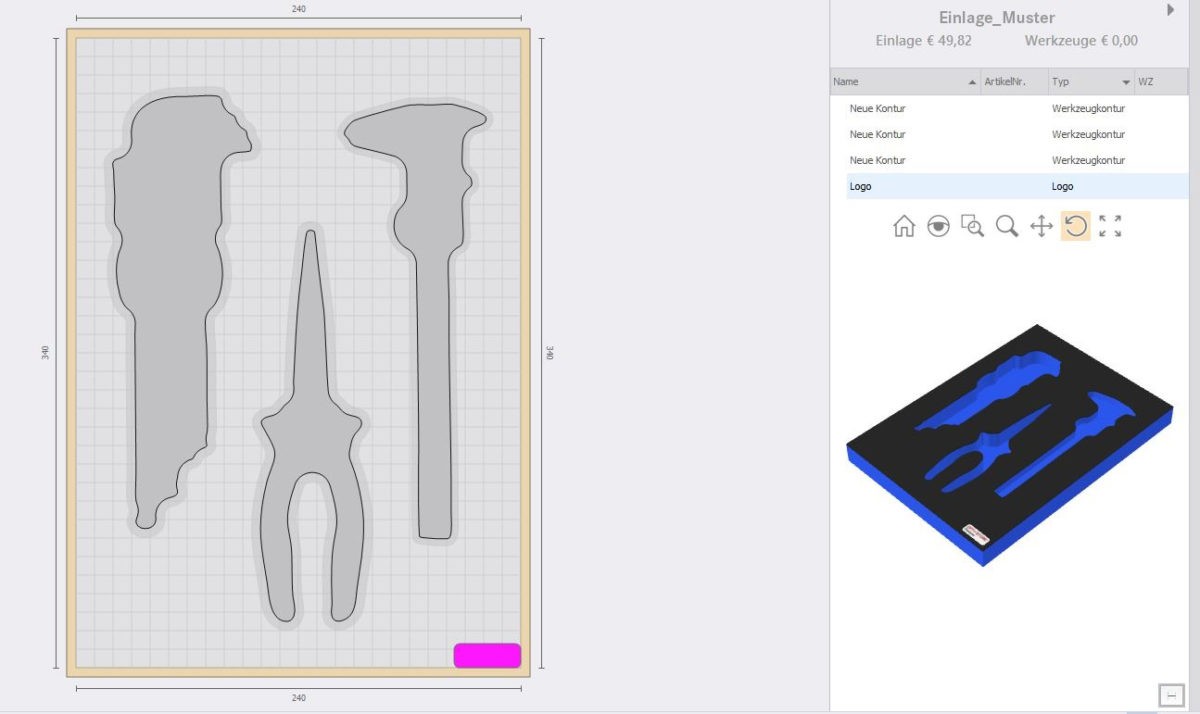The width and height of the screenshot is (1200, 714).
Task: Click the eye view icon
Action: coord(938,226)
